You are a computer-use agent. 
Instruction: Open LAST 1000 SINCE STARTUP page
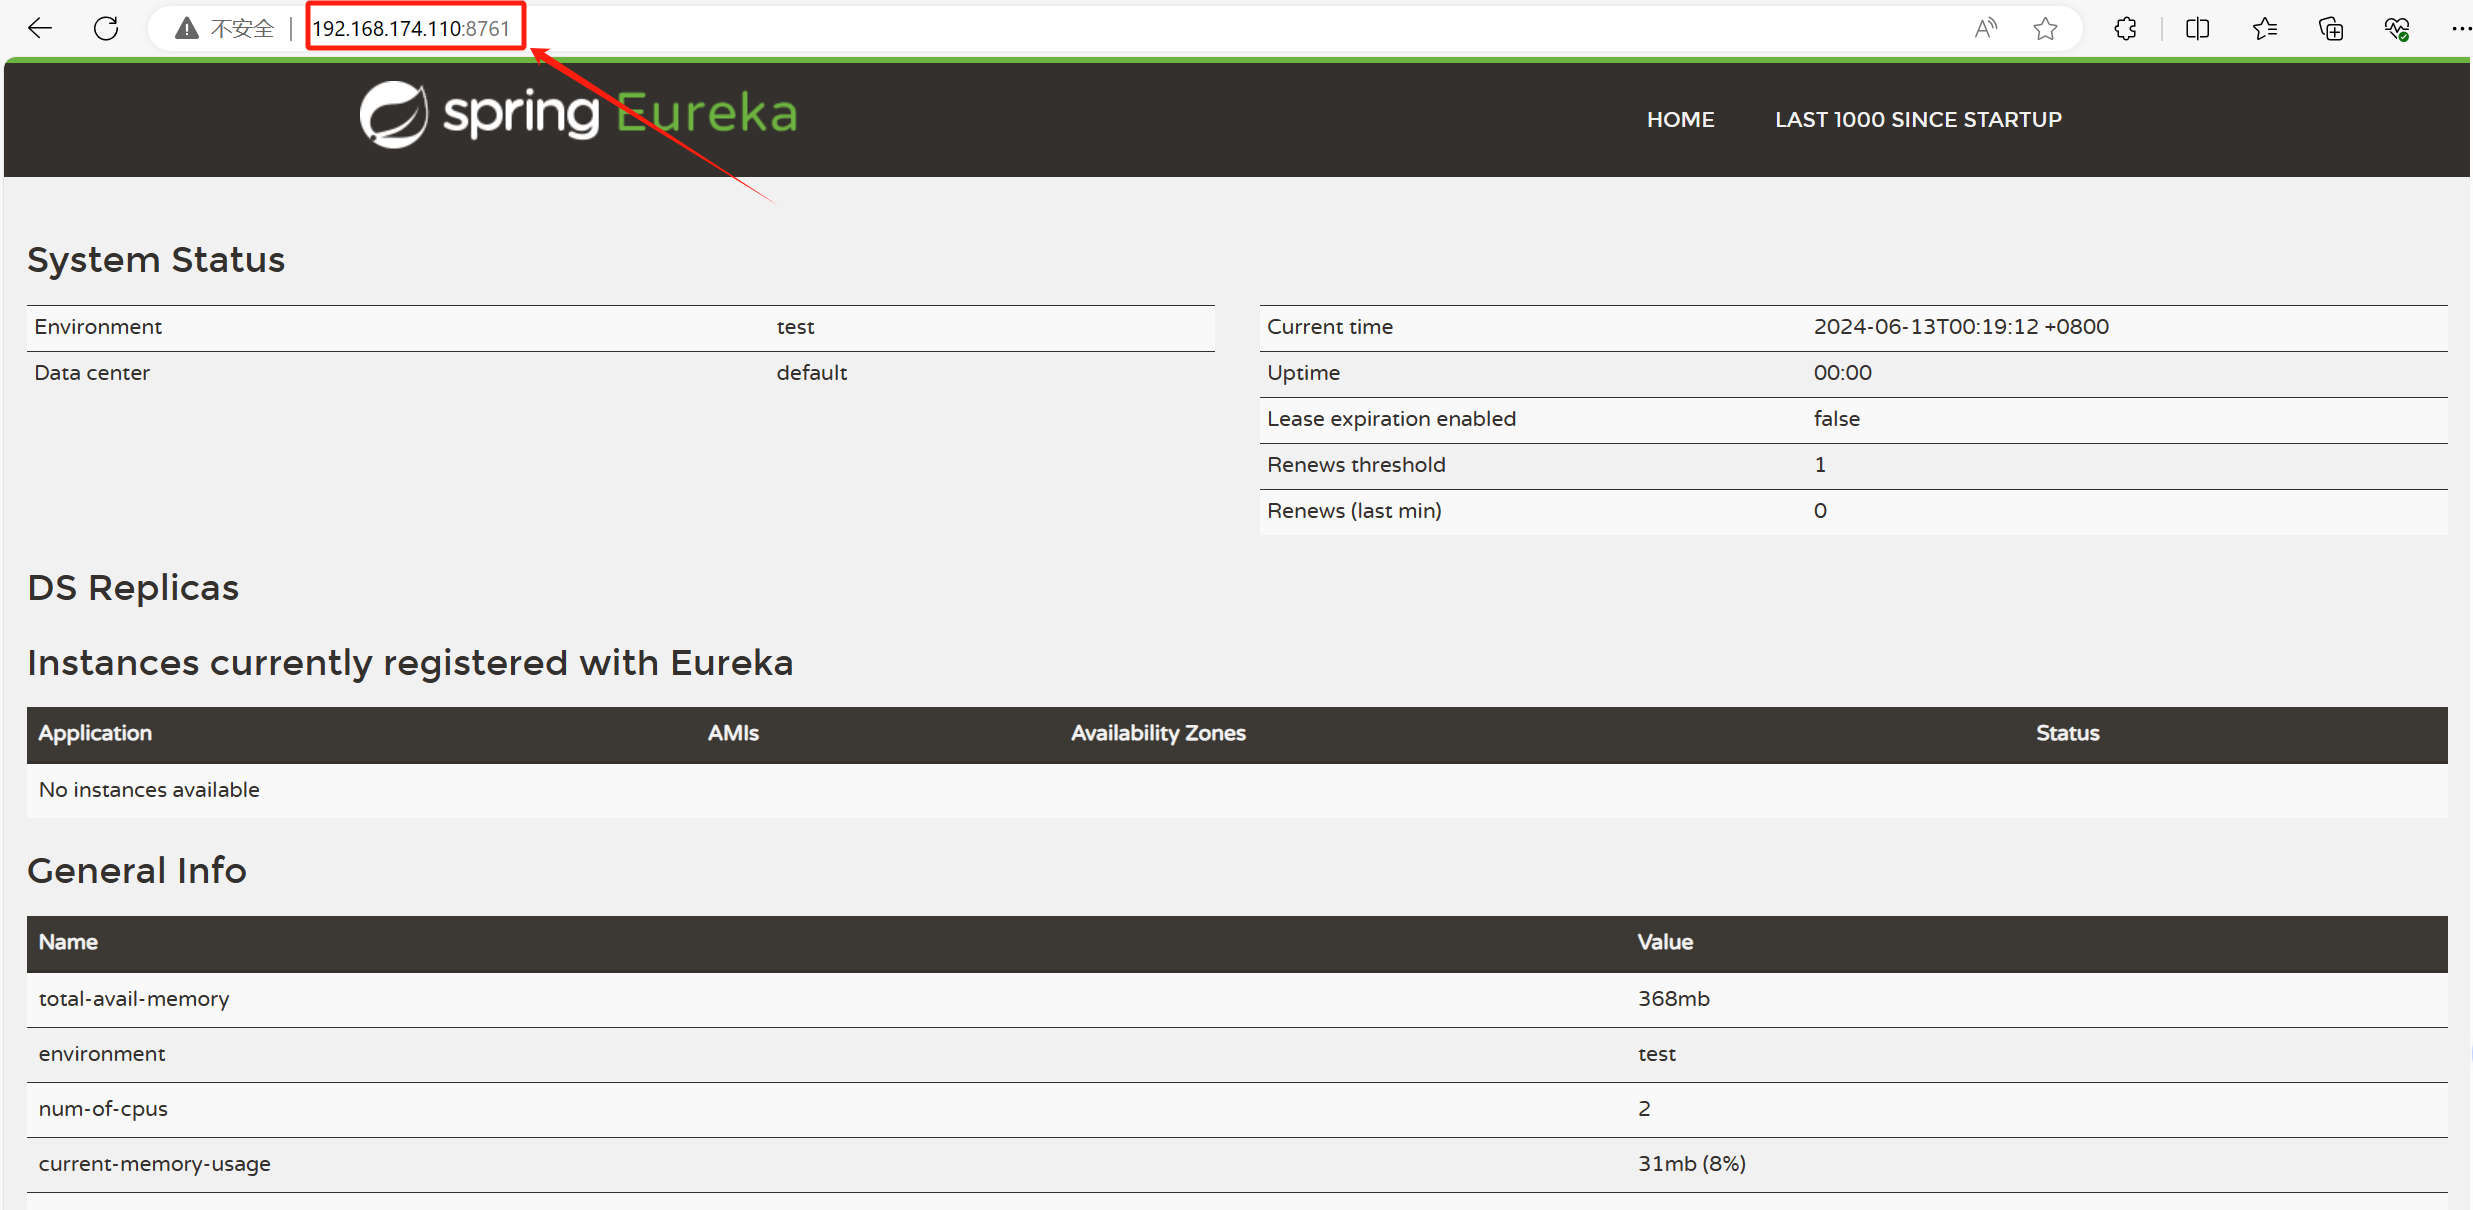[1917, 120]
